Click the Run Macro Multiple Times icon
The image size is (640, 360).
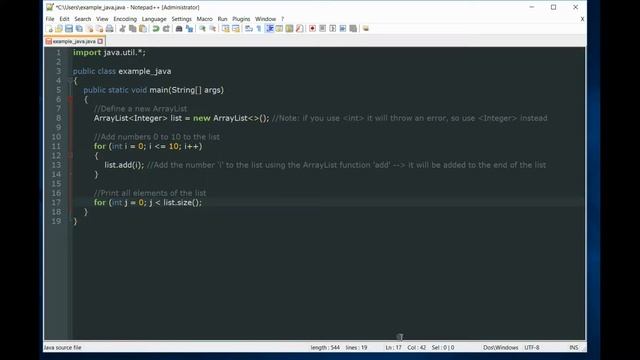tap(343, 29)
